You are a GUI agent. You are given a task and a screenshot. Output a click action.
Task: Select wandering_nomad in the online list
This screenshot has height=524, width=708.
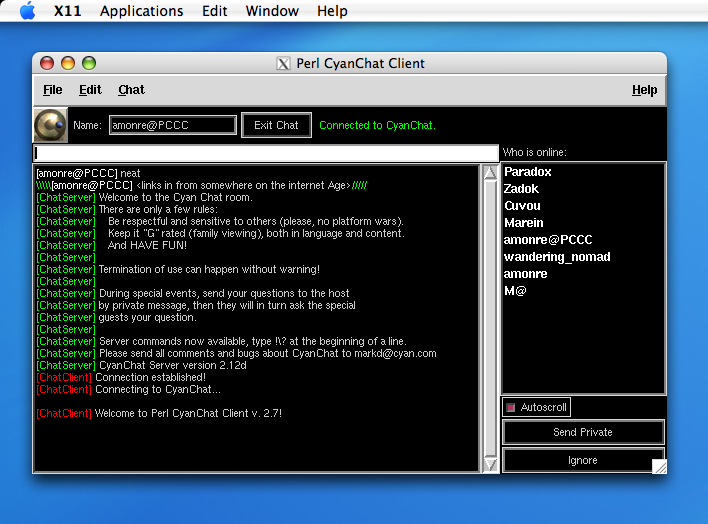point(557,257)
